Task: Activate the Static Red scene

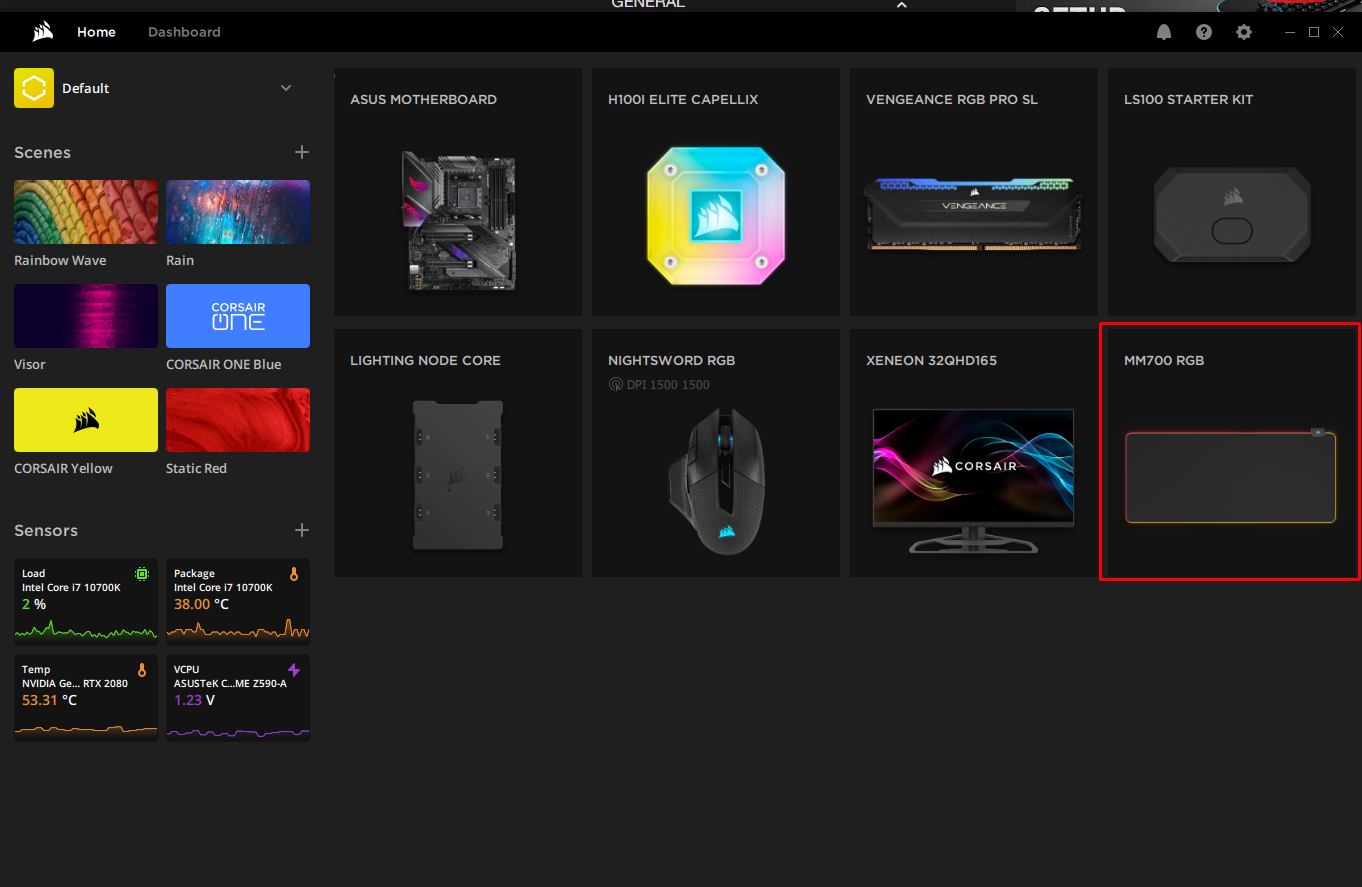Action: pos(237,419)
